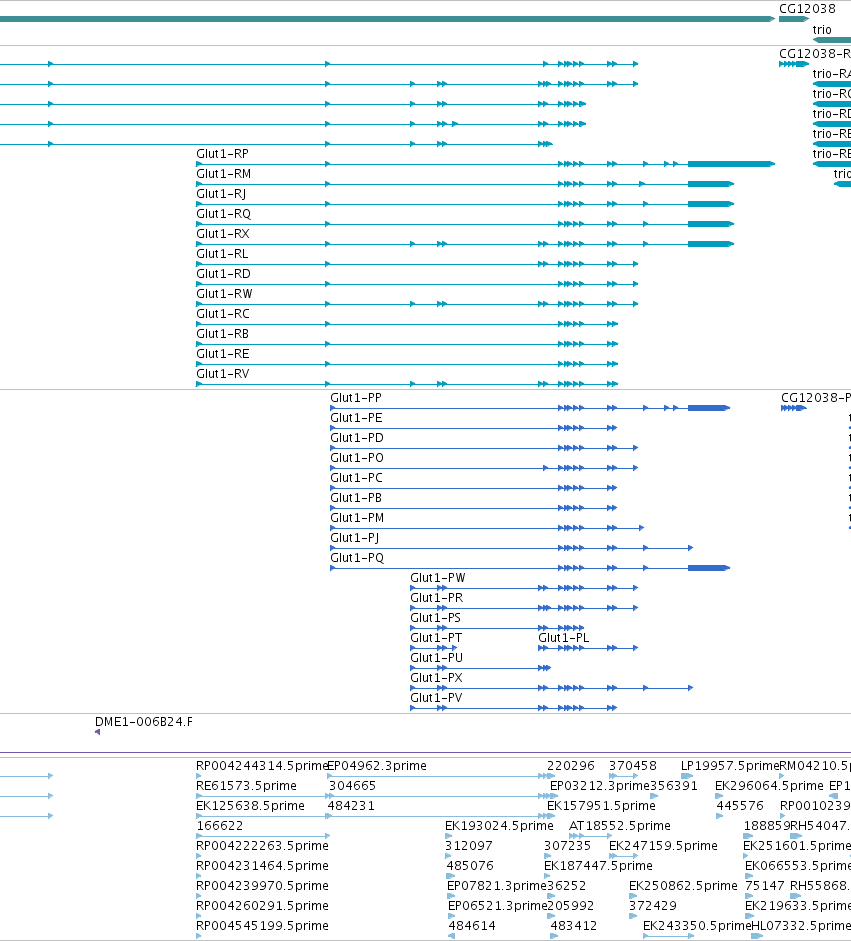The image size is (851, 941).
Task: Select the Glut1-PE protein label
Action: pyautogui.click(x=356, y=418)
